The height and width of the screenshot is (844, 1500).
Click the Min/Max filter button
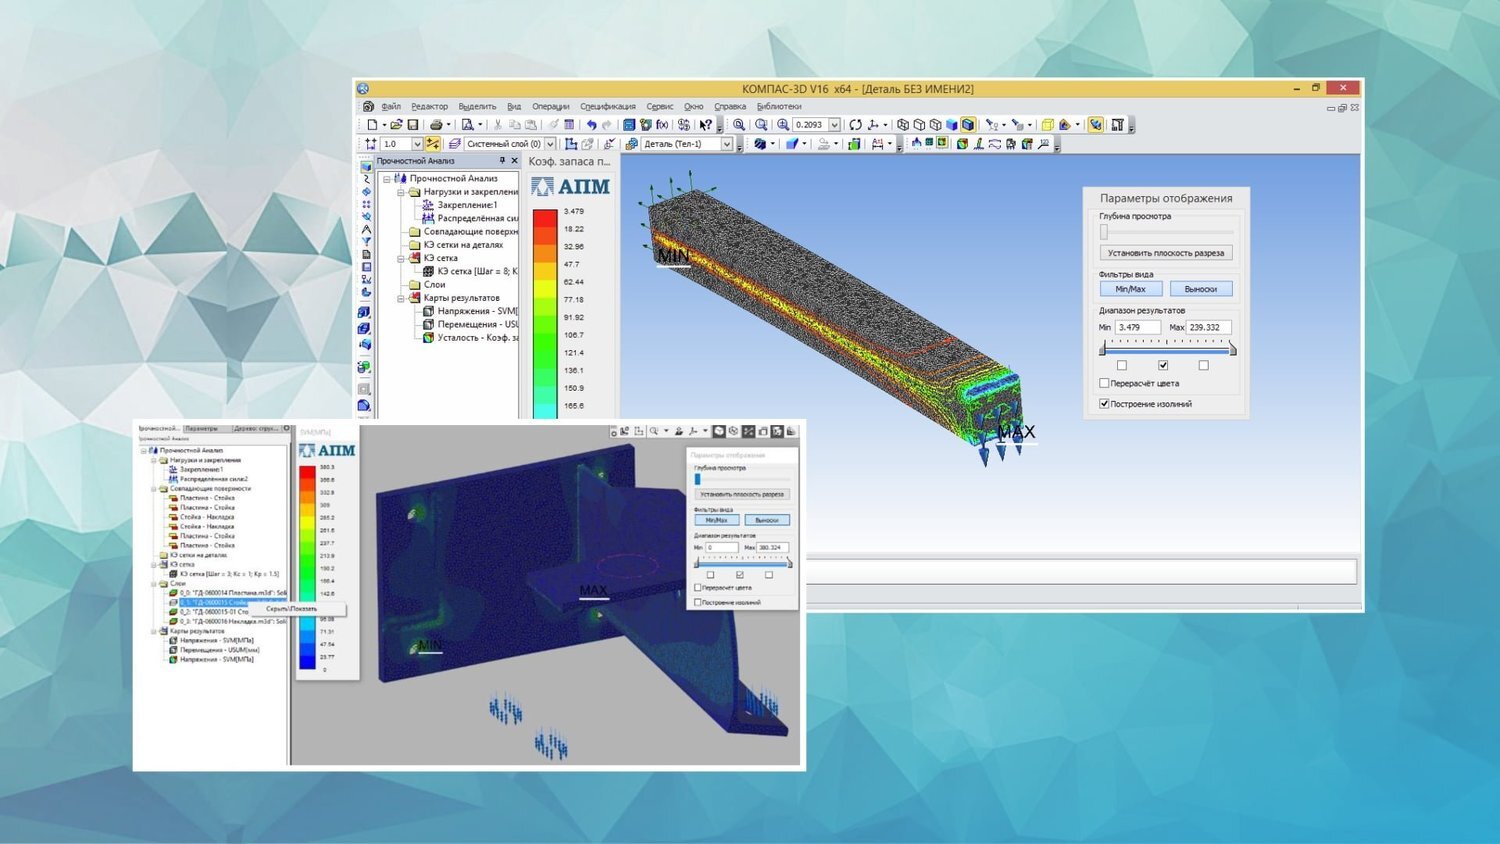coord(1130,289)
